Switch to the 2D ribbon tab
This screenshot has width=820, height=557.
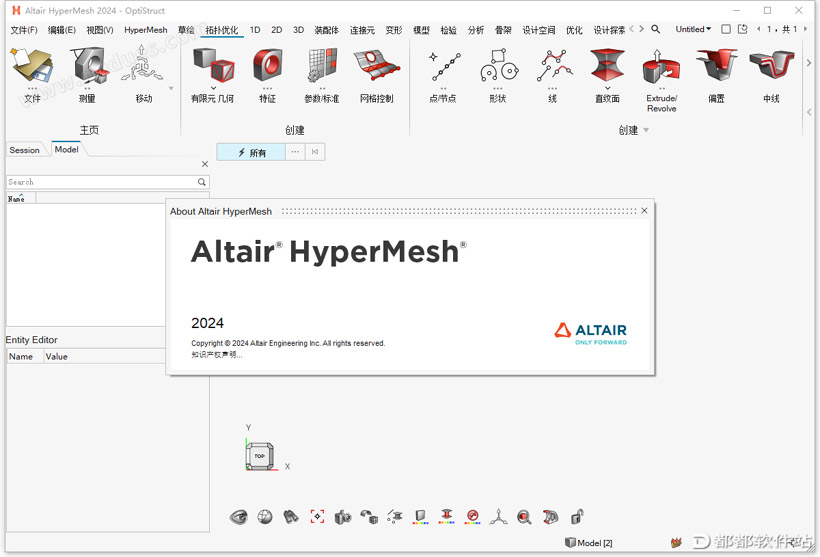pyautogui.click(x=277, y=30)
